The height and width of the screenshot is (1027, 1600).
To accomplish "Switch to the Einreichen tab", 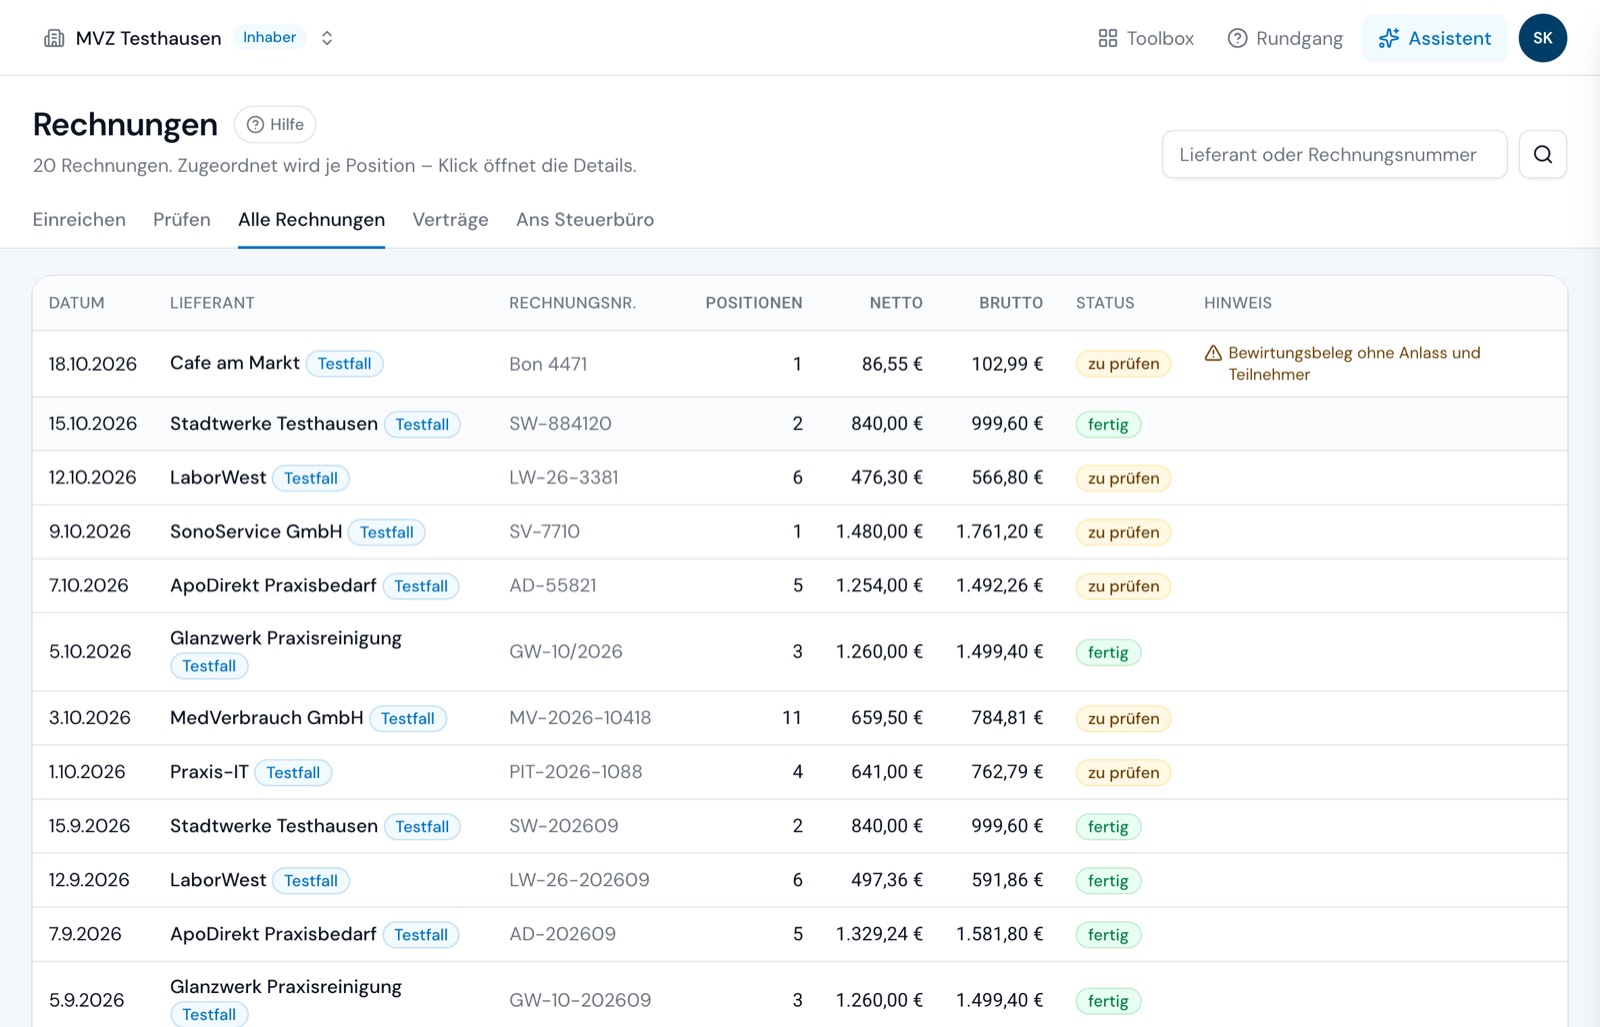I will coord(79,219).
